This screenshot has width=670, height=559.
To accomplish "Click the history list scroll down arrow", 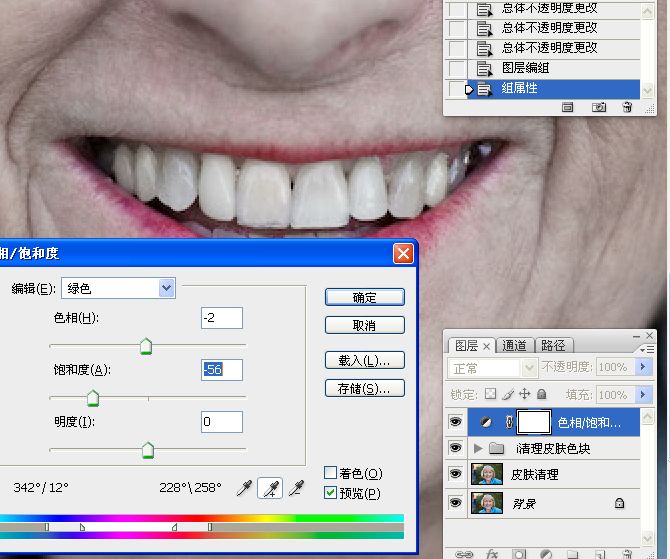I will click(x=647, y=90).
